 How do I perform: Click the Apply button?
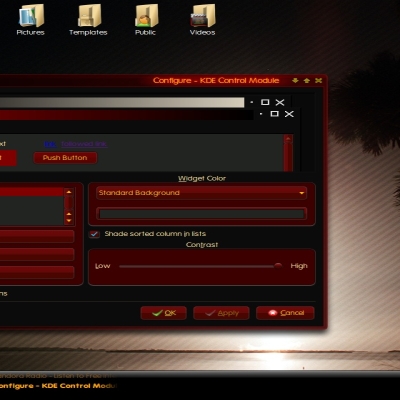(x=221, y=313)
